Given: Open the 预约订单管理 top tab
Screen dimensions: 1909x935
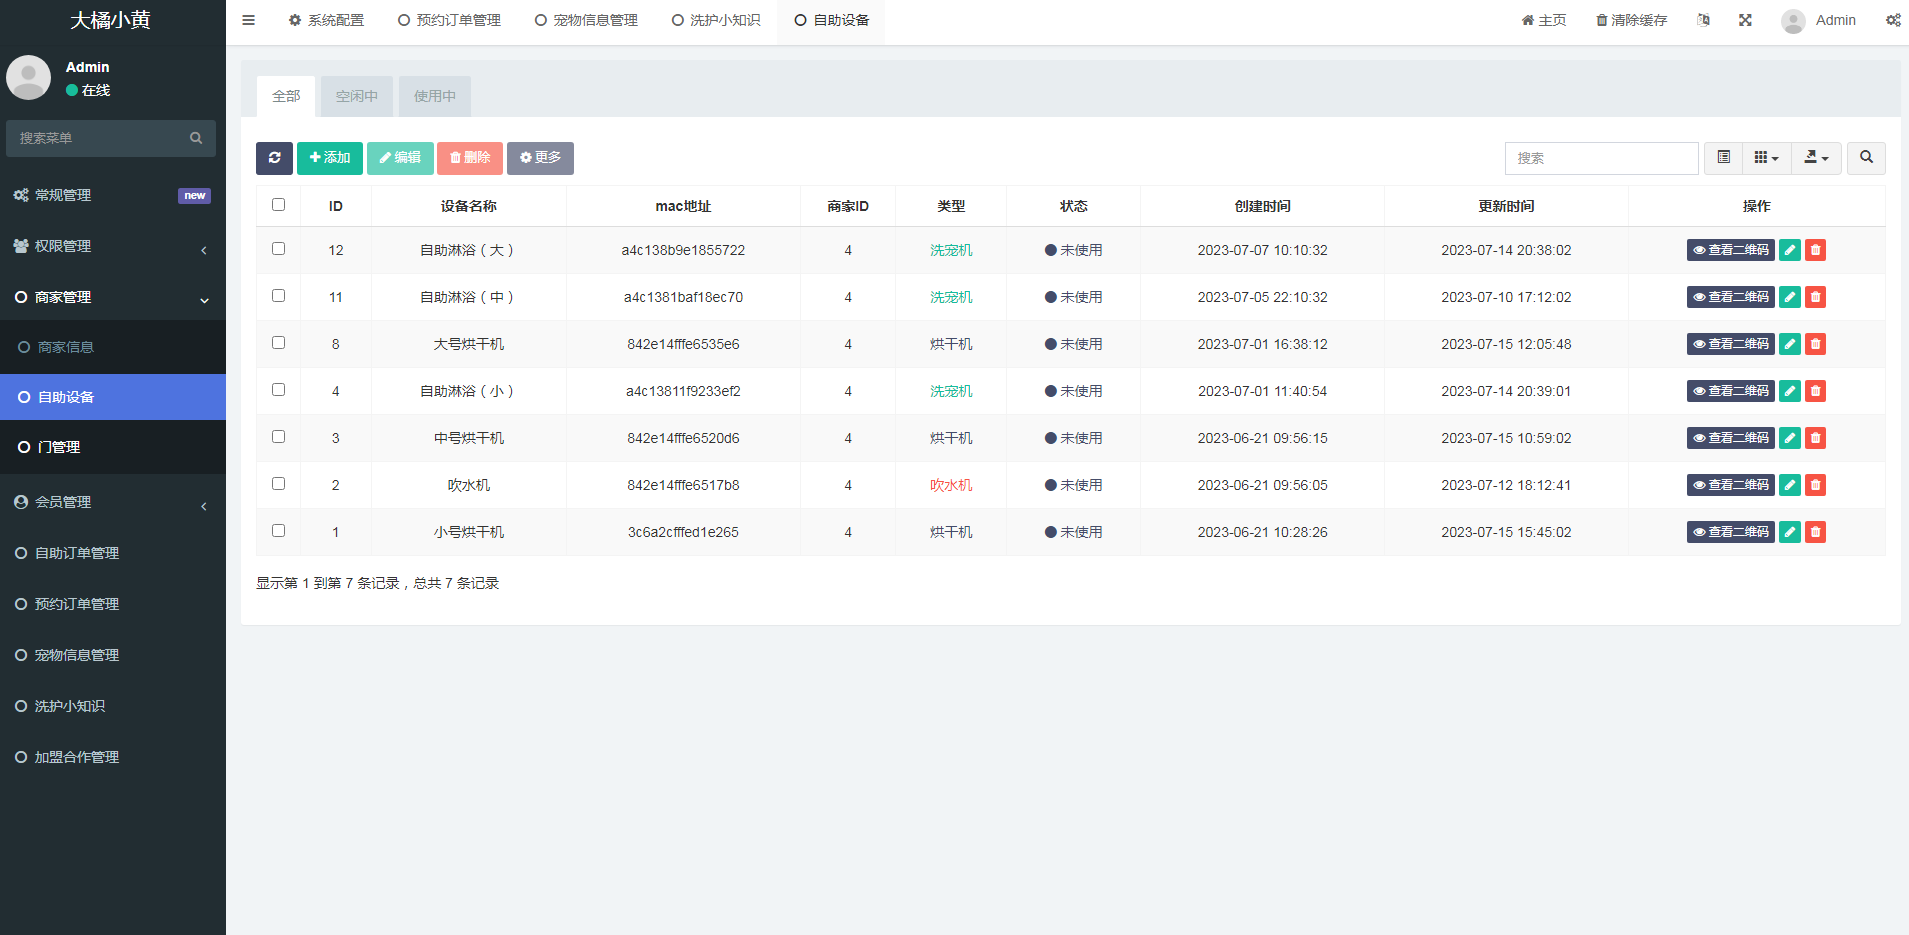Looking at the screenshot, I should coord(449,20).
